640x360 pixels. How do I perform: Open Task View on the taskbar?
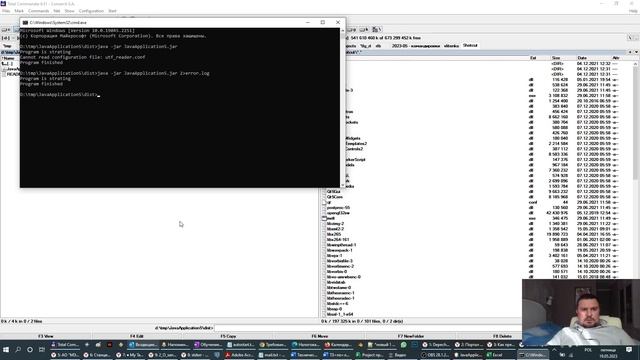[x=42, y=350]
